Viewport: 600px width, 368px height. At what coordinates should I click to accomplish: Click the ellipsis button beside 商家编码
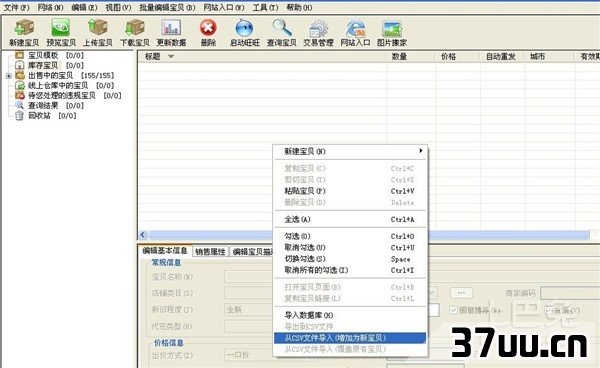[461, 293]
